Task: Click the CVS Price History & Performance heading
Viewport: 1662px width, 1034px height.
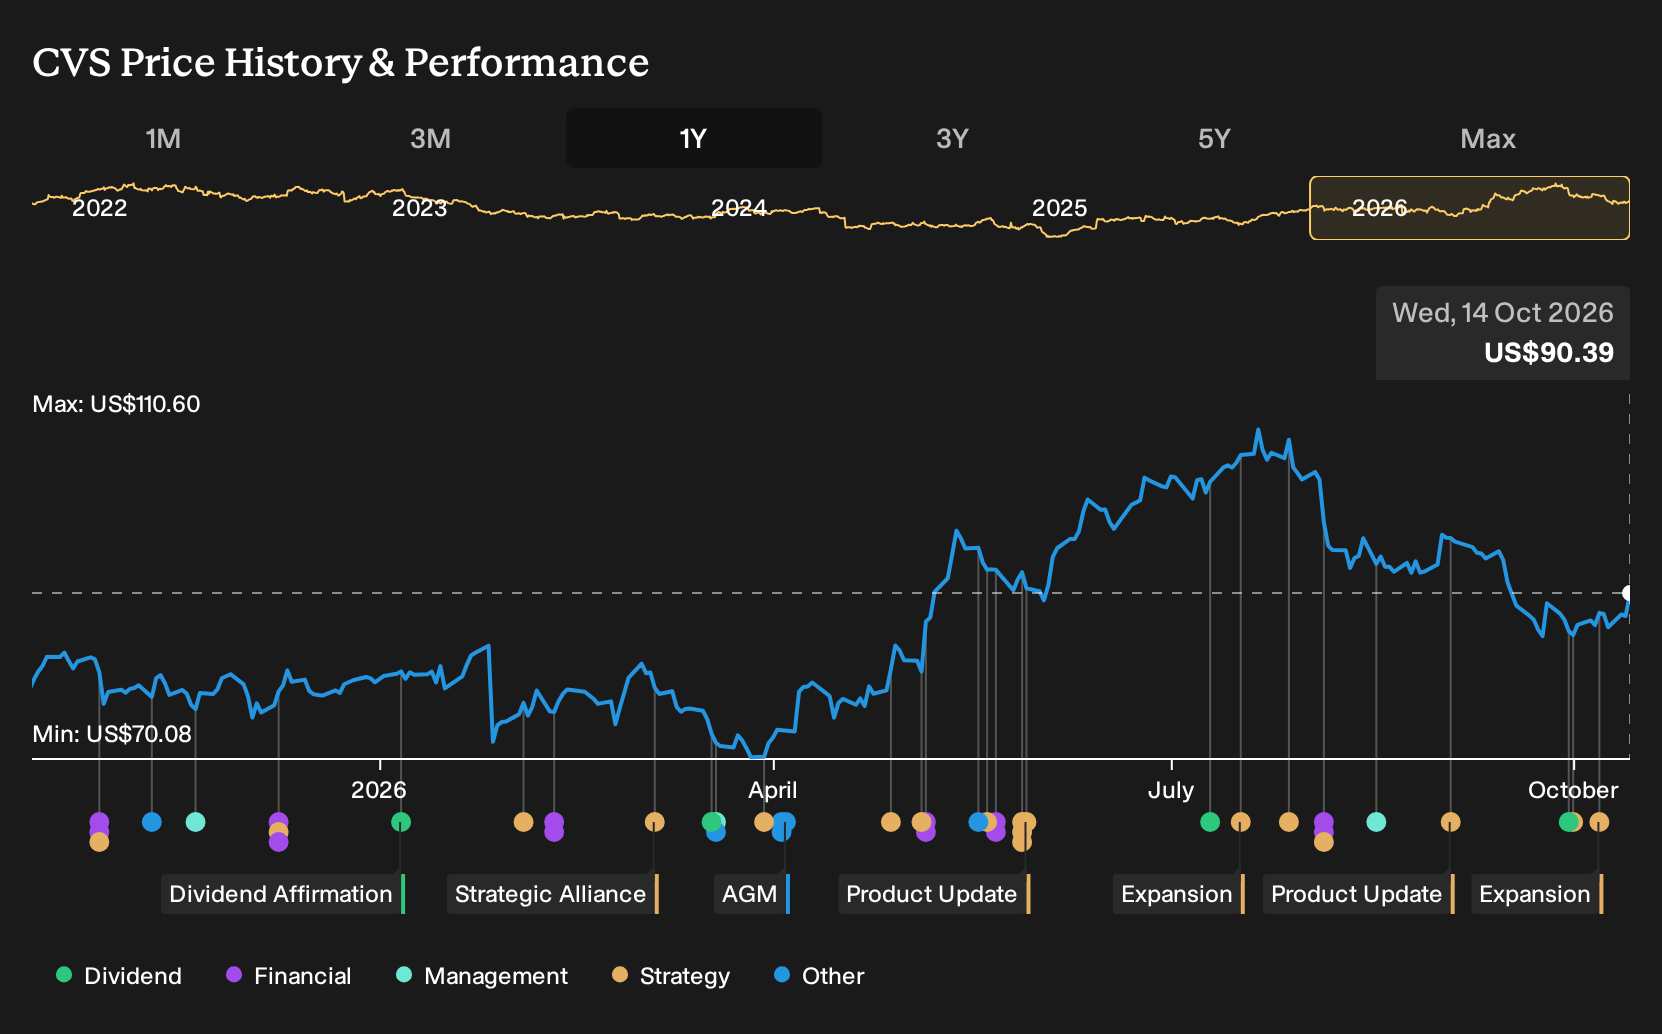Action: tap(341, 62)
